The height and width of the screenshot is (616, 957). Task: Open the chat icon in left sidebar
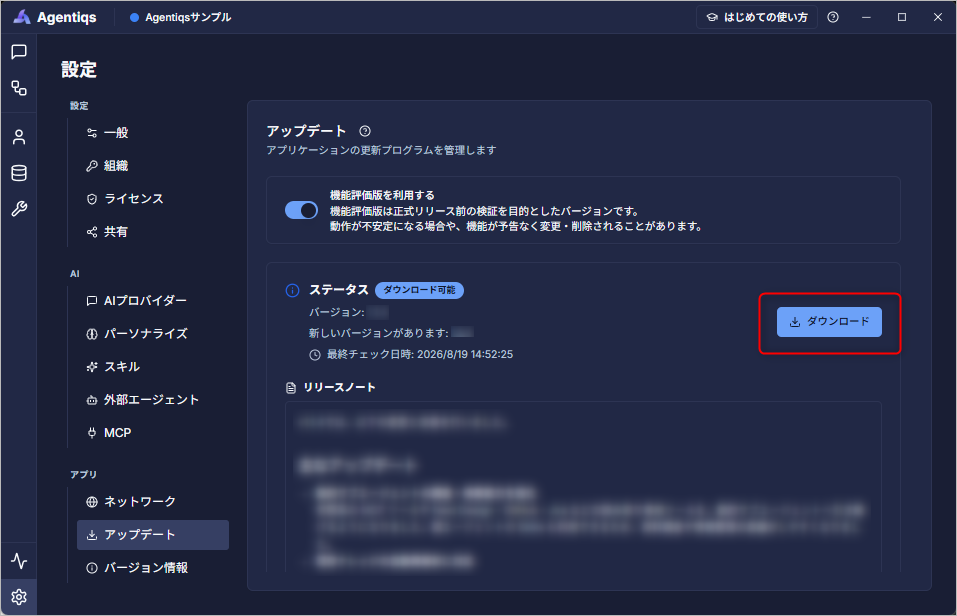click(x=19, y=52)
